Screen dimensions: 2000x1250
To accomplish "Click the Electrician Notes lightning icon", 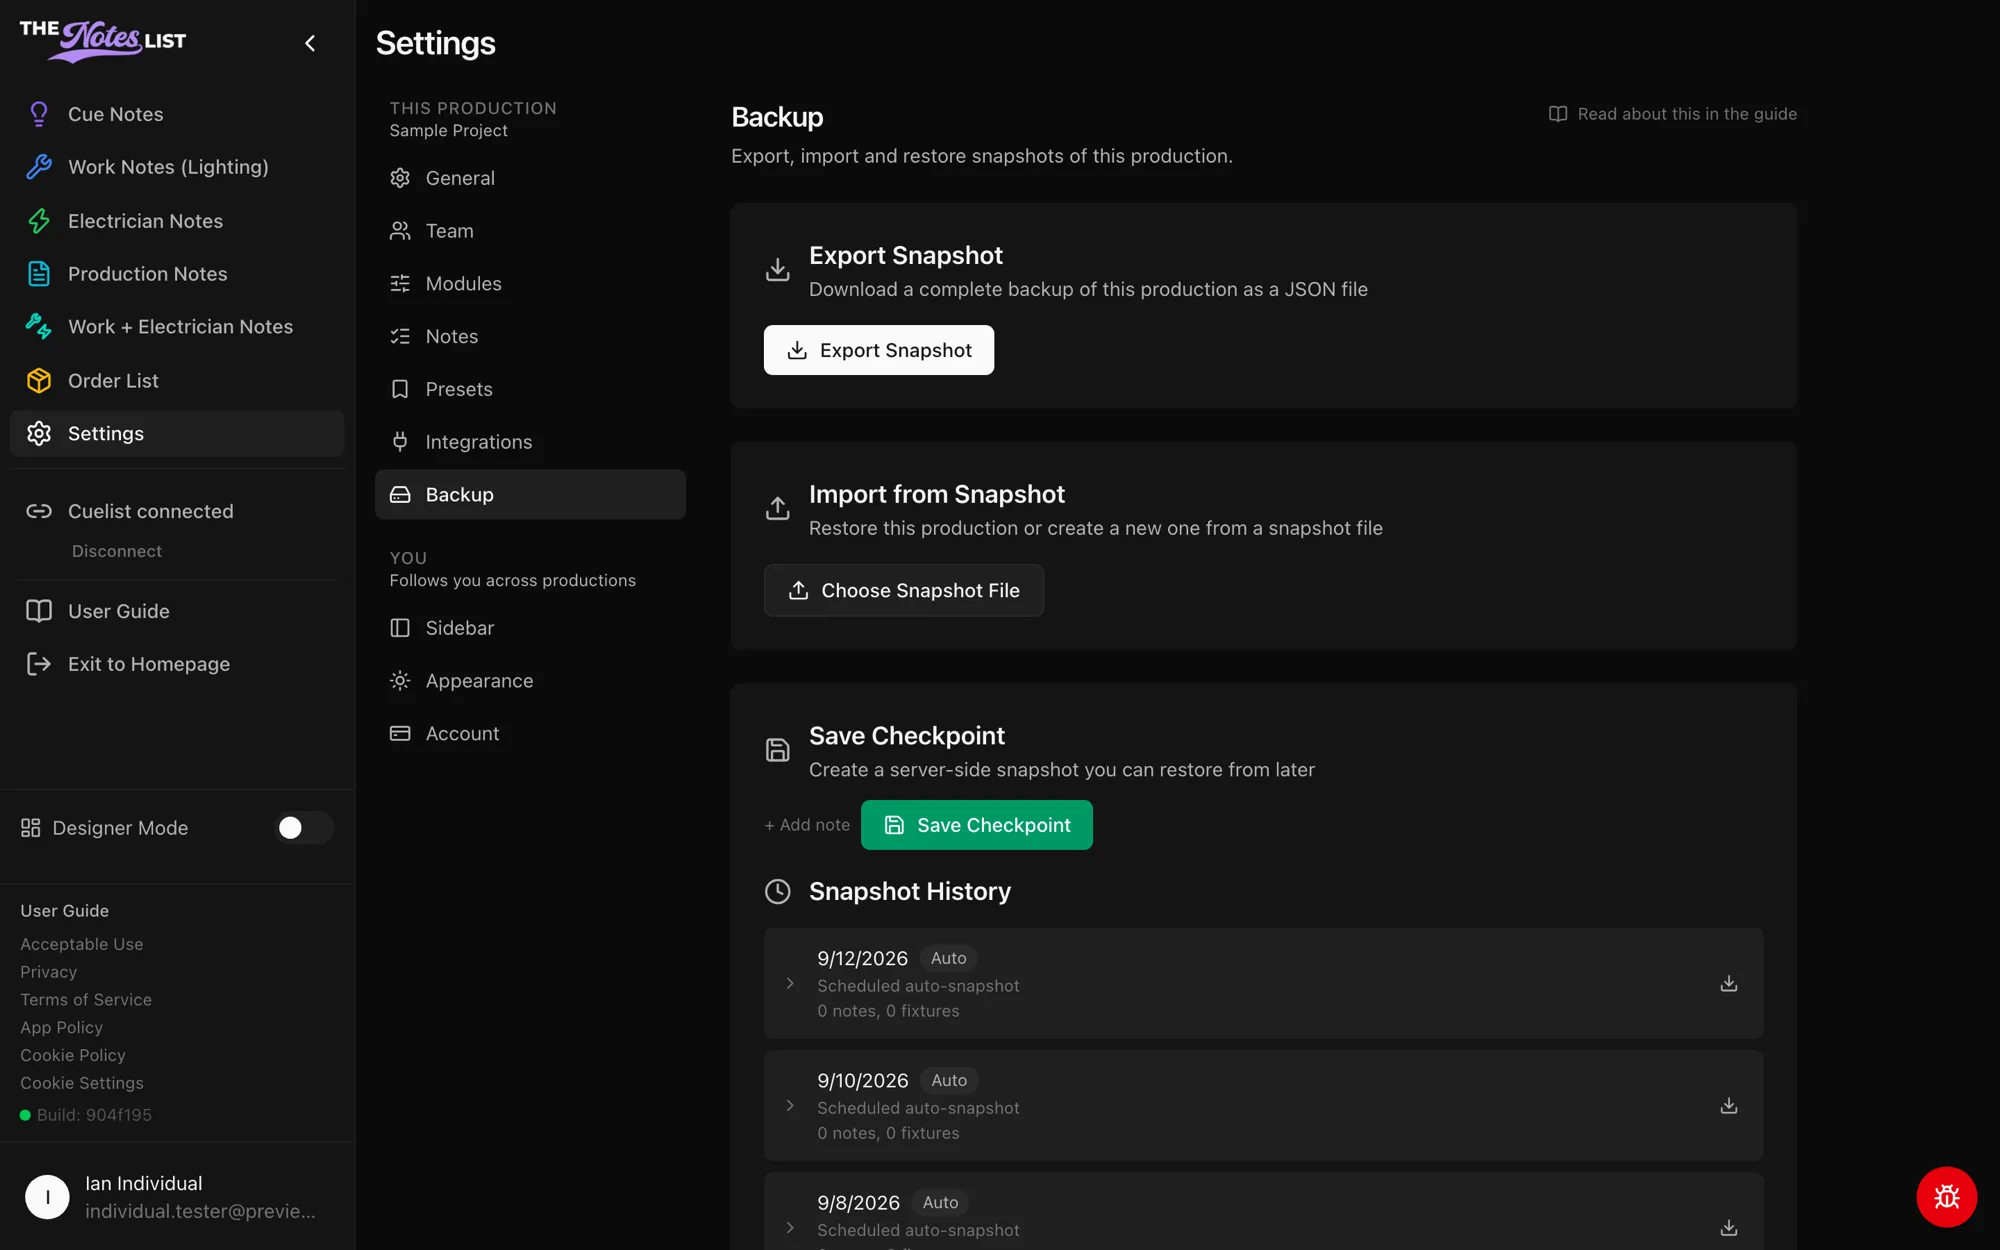I will pyautogui.click(x=39, y=221).
